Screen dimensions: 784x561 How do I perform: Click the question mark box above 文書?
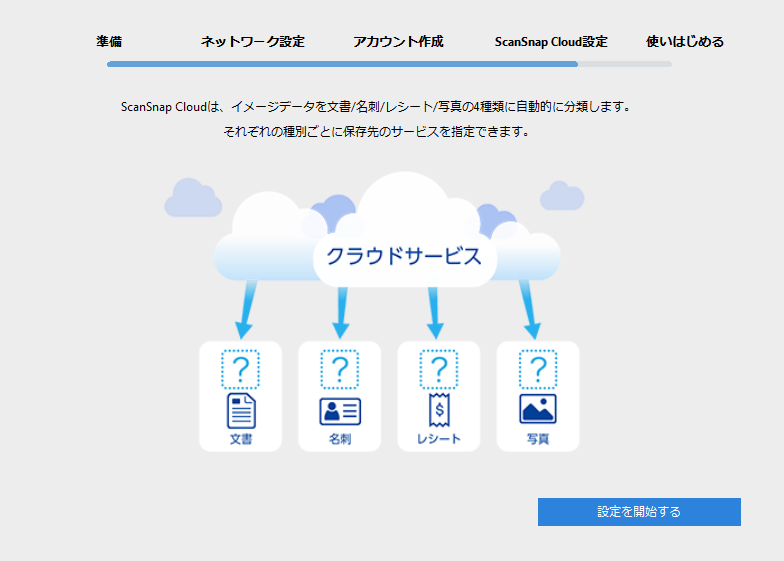tap(240, 370)
